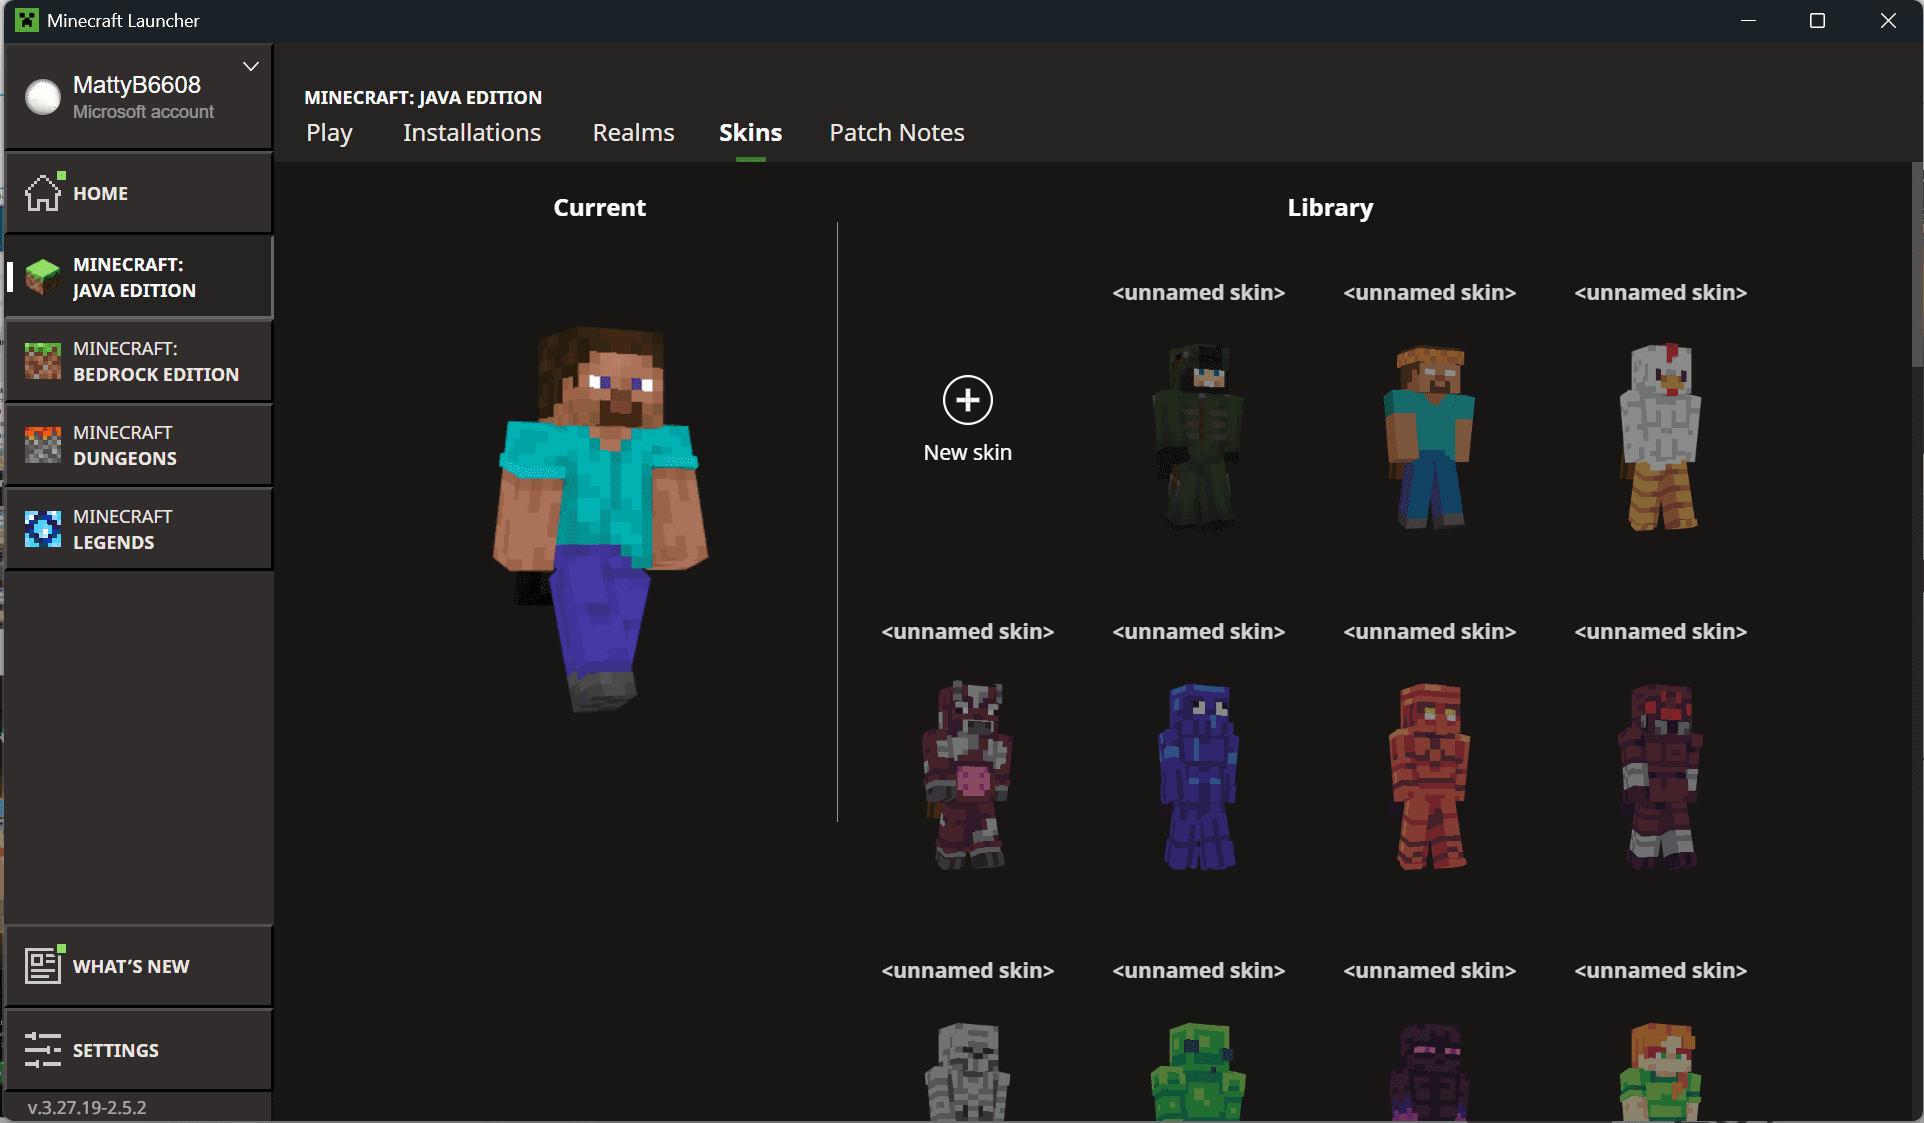Choose the dark green hooded skin
Image resolution: width=1924 pixels, height=1123 pixels.
point(1198,437)
